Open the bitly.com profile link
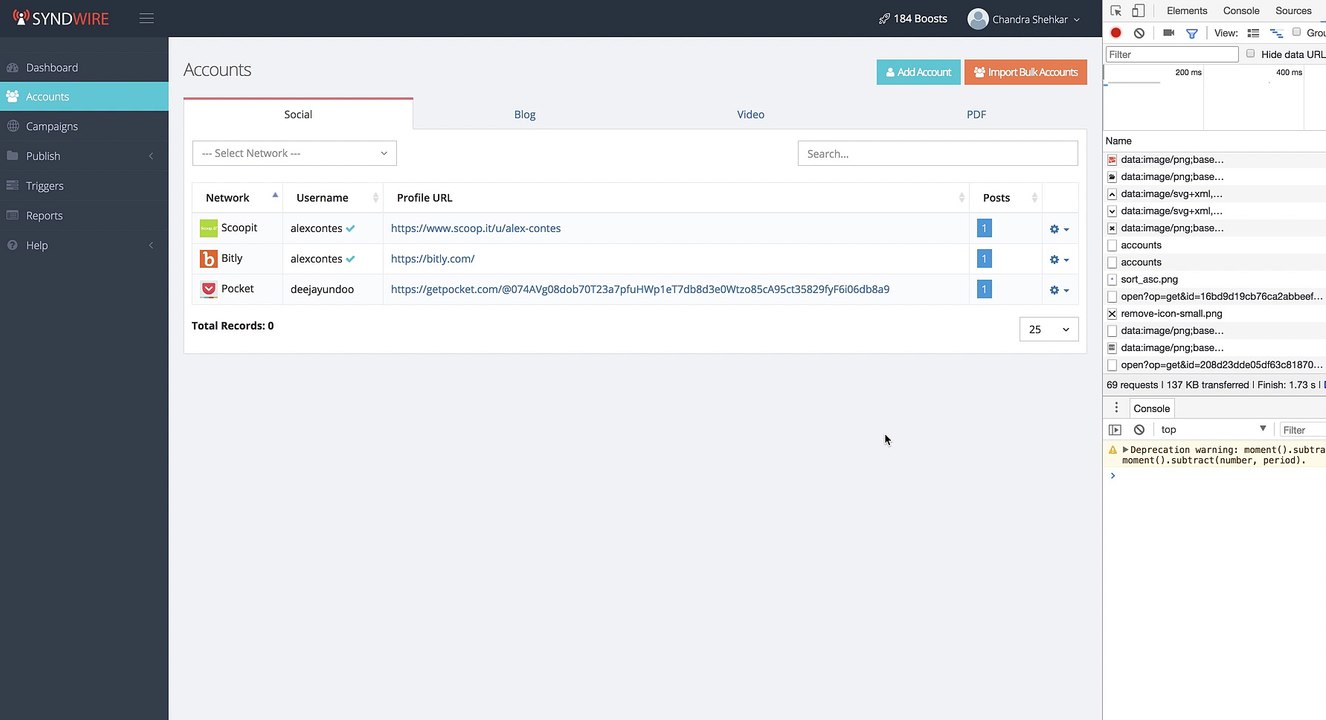Image resolution: width=1326 pixels, height=720 pixels. [x=433, y=259]
